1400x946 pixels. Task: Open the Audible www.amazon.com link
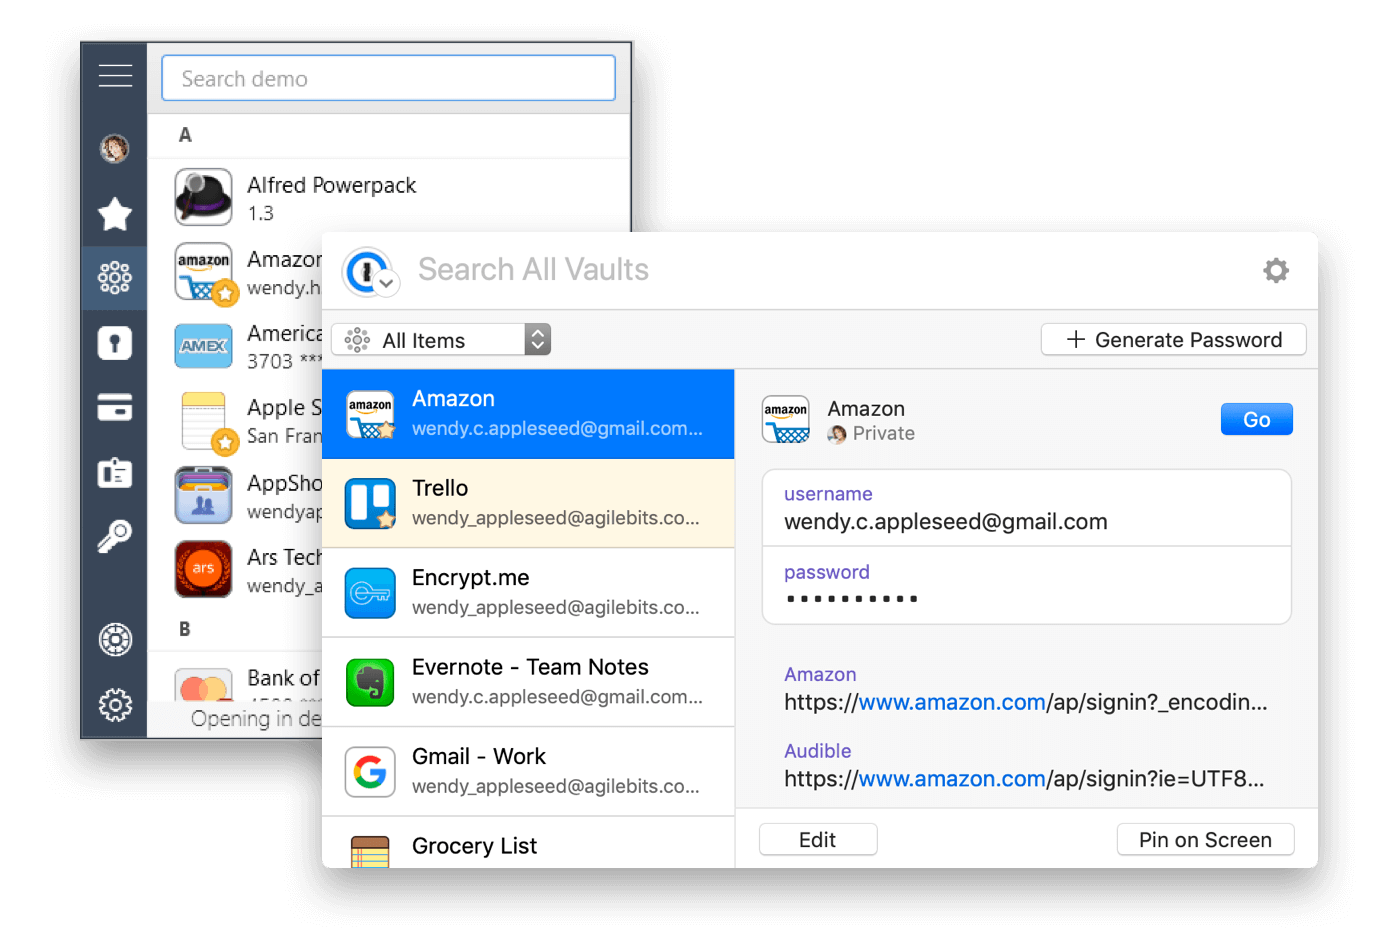(951, 778)
